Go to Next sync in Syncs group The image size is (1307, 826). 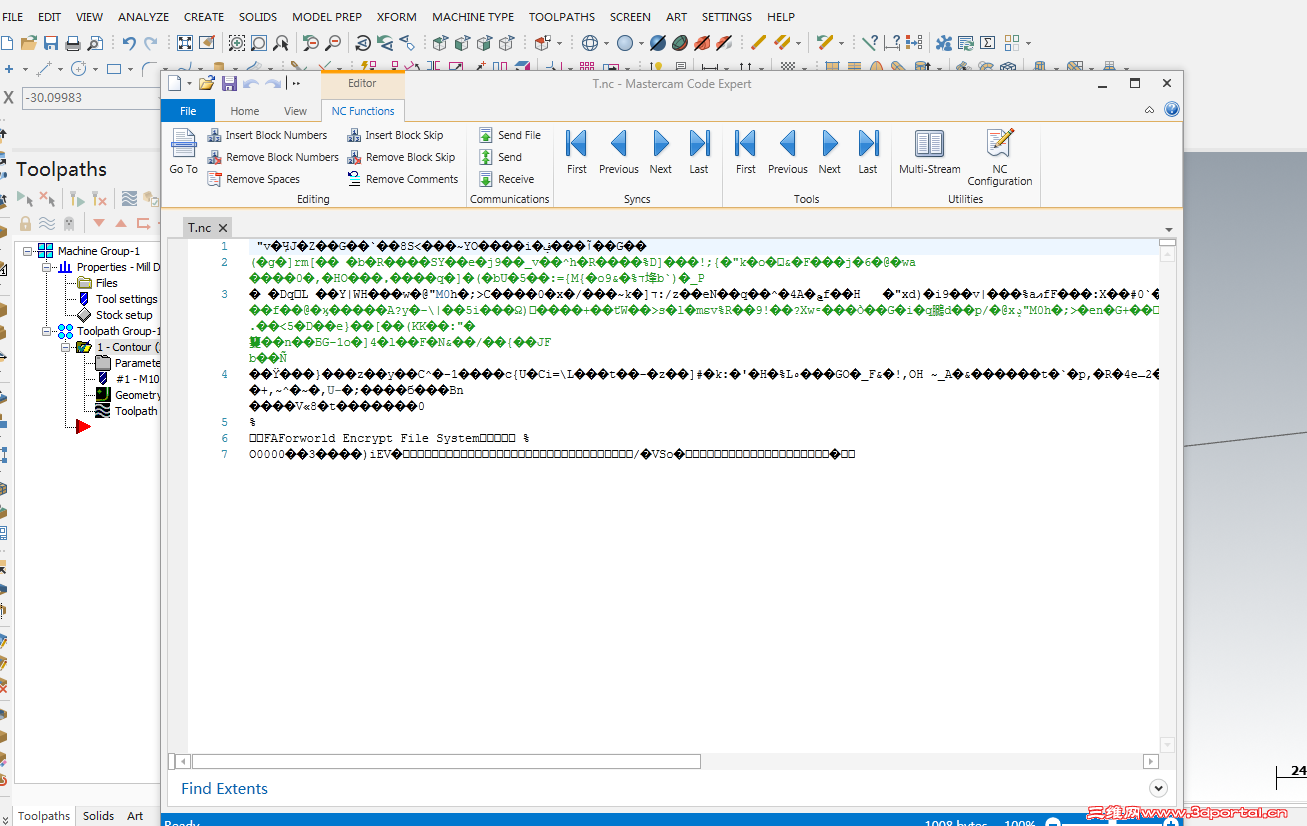[x=660, y=151]
